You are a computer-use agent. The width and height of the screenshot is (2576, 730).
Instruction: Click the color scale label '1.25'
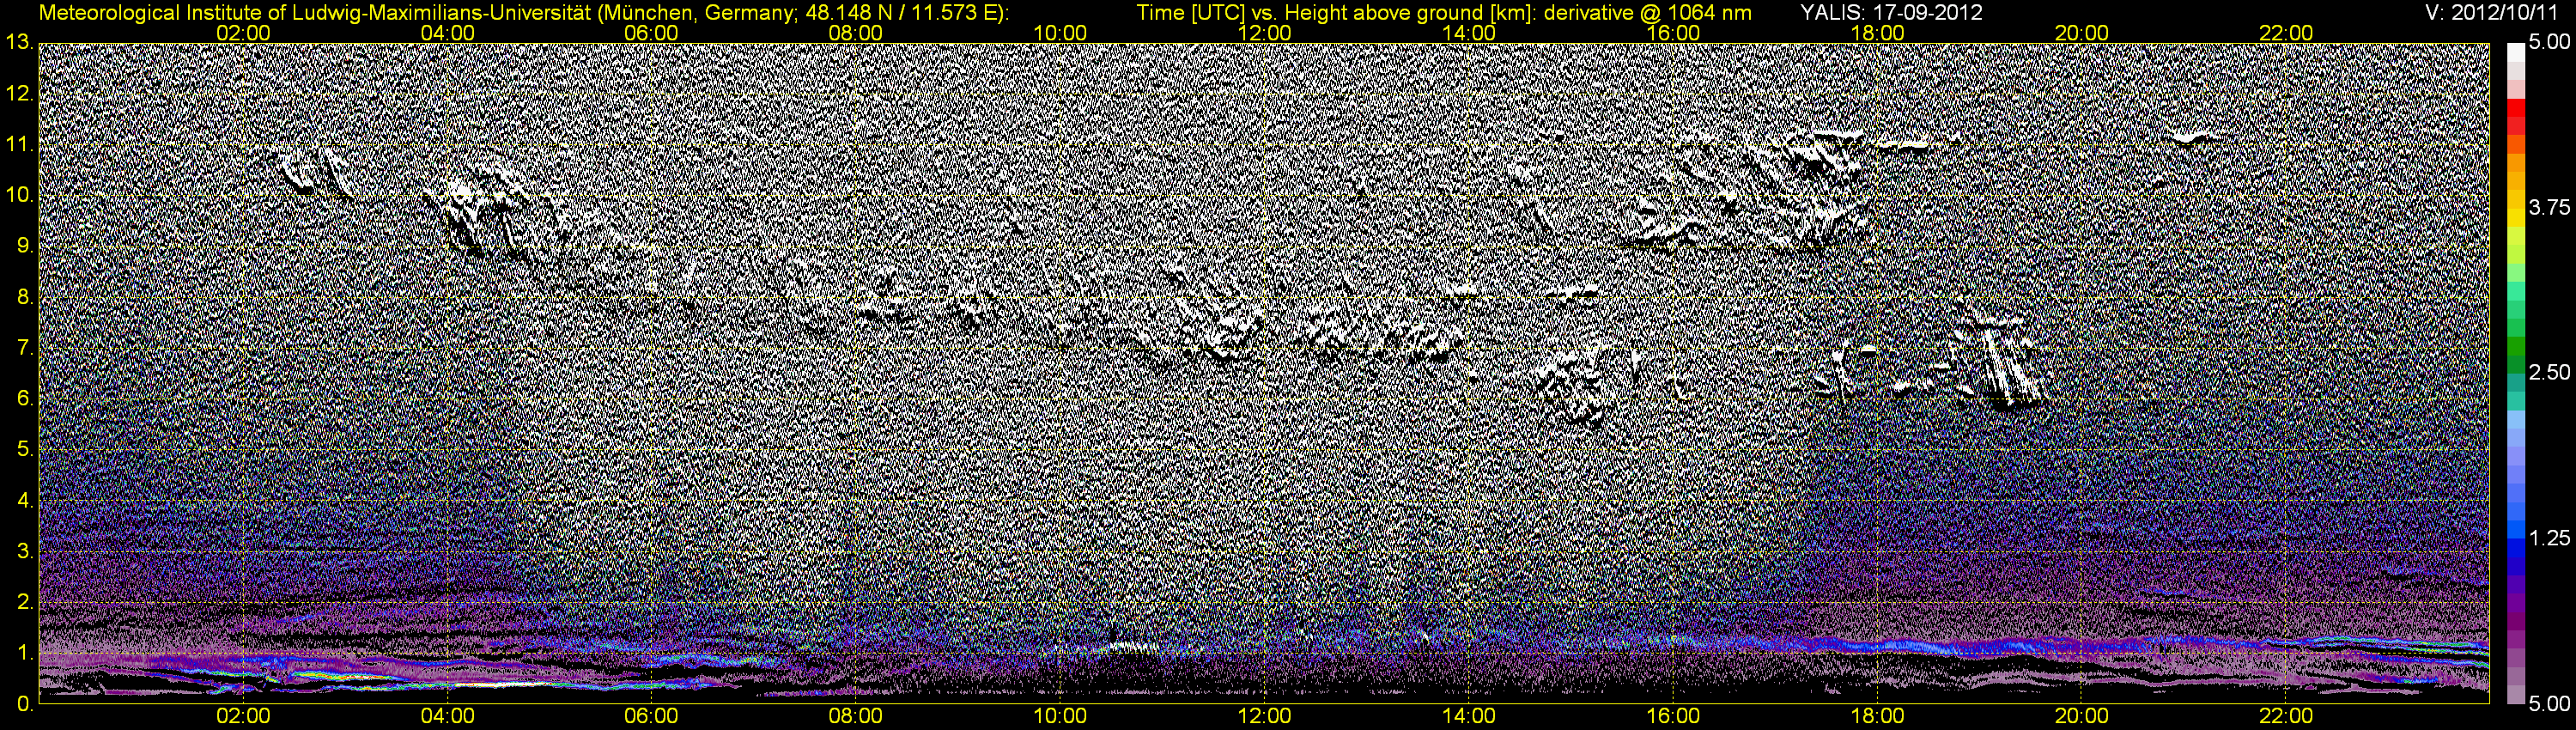(2549, 538)
